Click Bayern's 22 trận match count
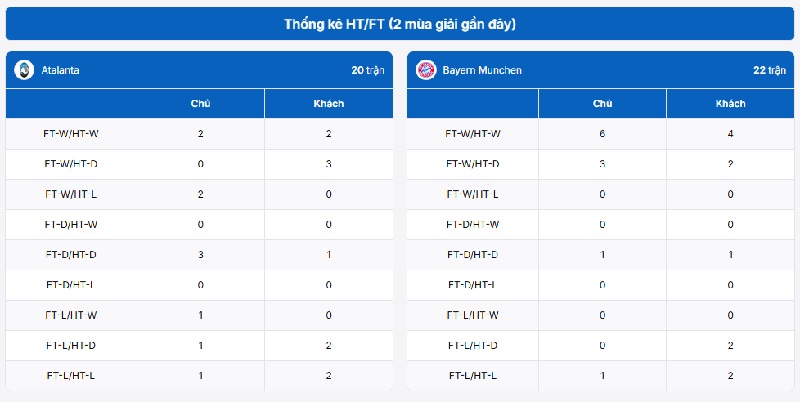 click(770, 70)
